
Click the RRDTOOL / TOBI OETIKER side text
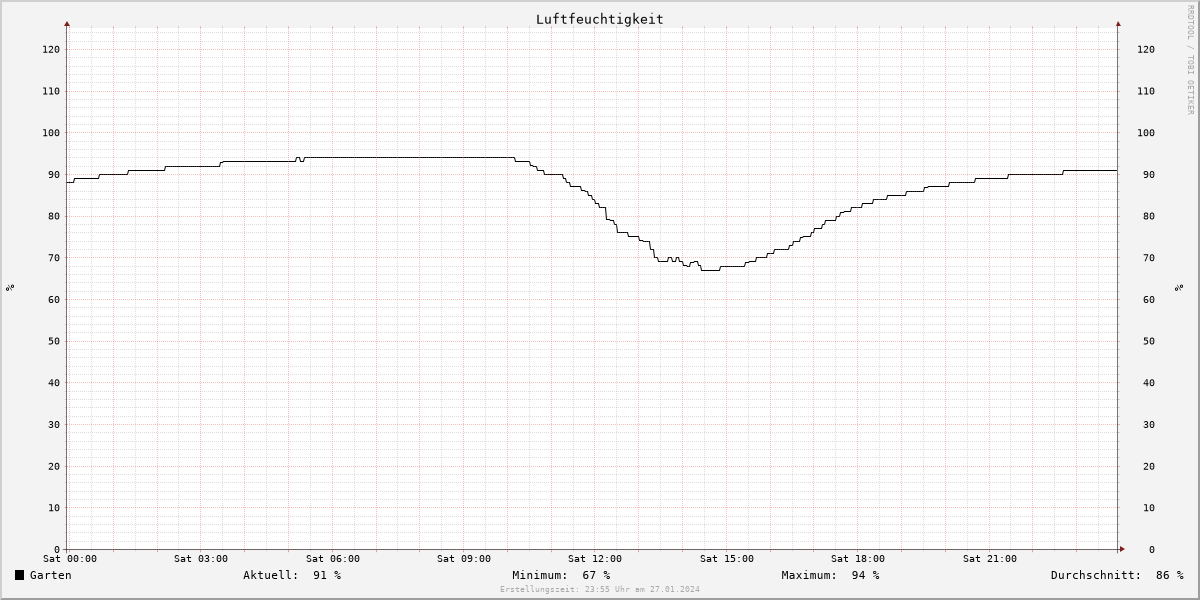[x=1190, y=59]
